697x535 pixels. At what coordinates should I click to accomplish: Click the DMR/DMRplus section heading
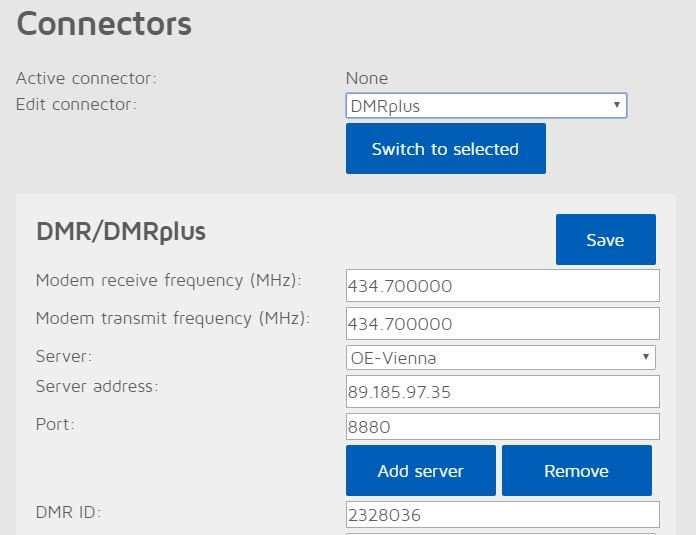[x=121, y=232]
